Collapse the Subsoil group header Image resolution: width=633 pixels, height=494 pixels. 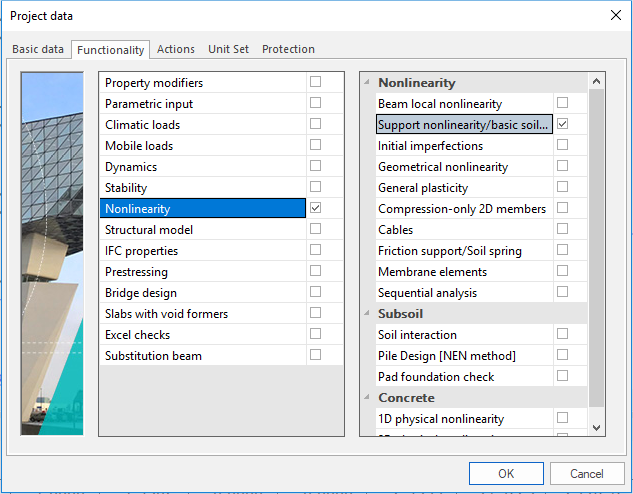368,314
